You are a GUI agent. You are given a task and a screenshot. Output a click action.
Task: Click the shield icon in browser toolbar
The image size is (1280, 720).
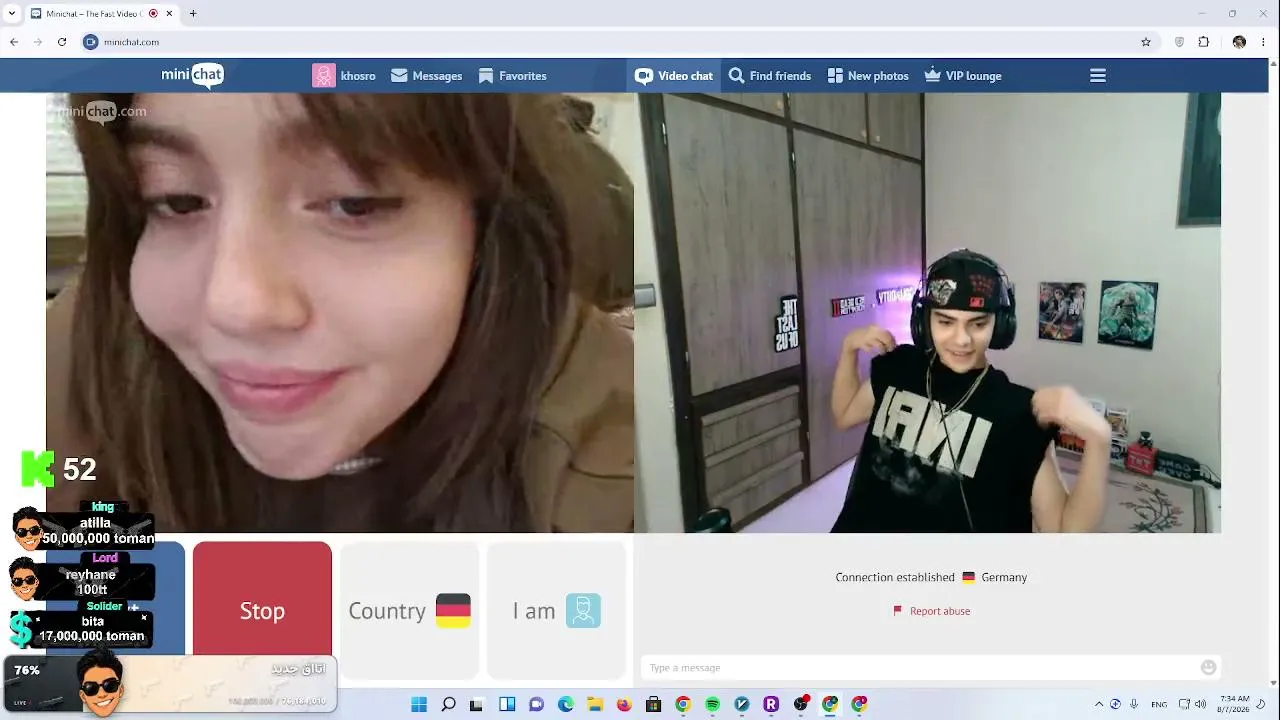1180,42
